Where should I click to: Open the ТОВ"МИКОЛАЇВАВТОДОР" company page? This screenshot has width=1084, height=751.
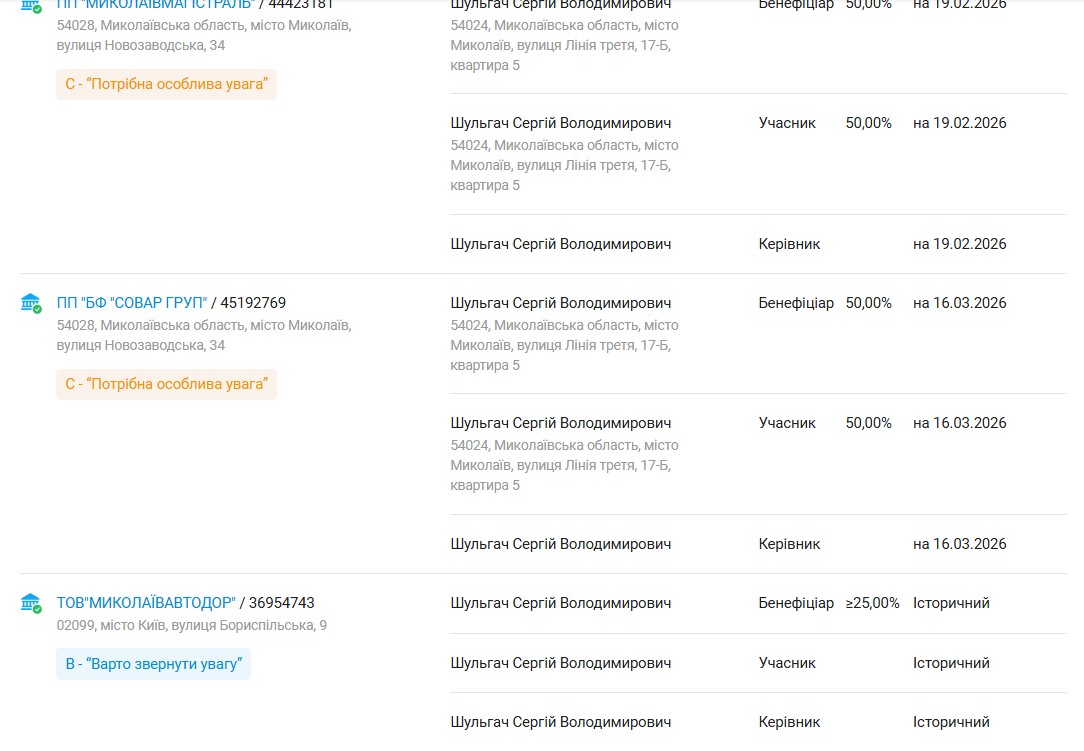click(x=146, y=603)
